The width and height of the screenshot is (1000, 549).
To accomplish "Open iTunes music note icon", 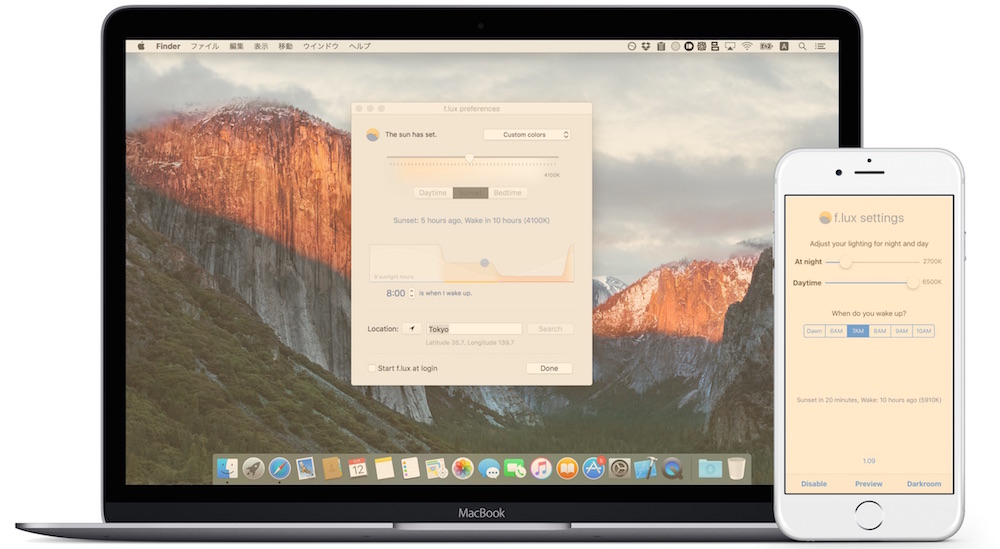I will pyautogui.click(x=541, y=469).
